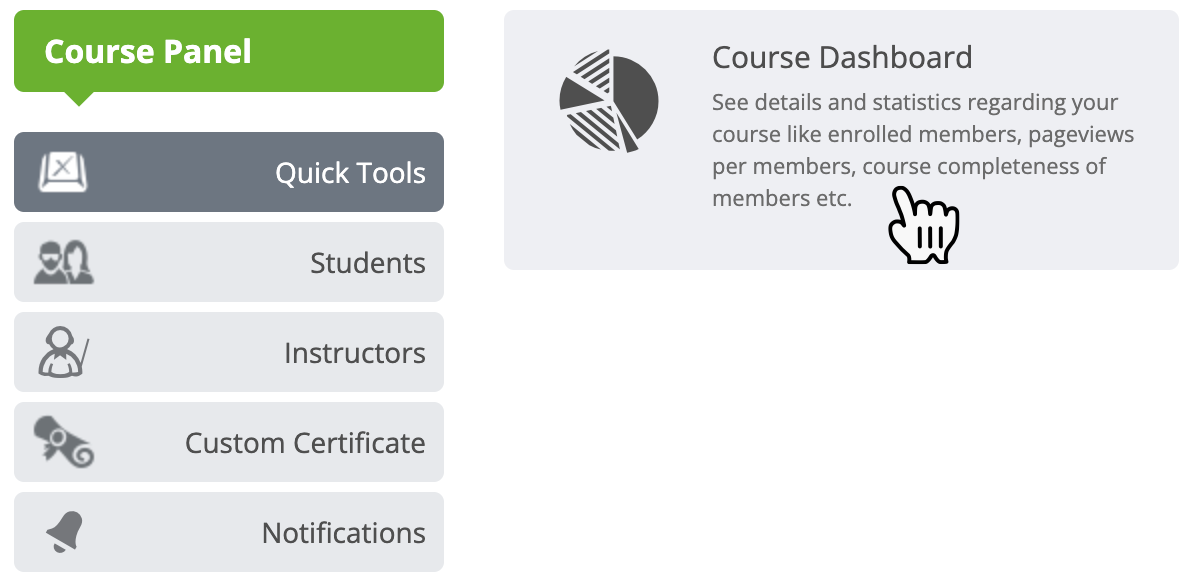Click 'members etc.' at the description's end

coord(781,198)
